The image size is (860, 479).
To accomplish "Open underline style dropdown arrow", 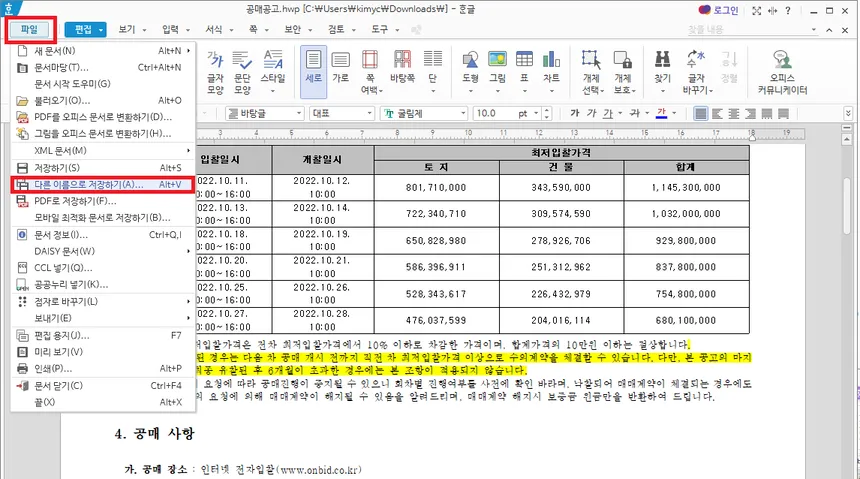I will [x=620, y=114].
